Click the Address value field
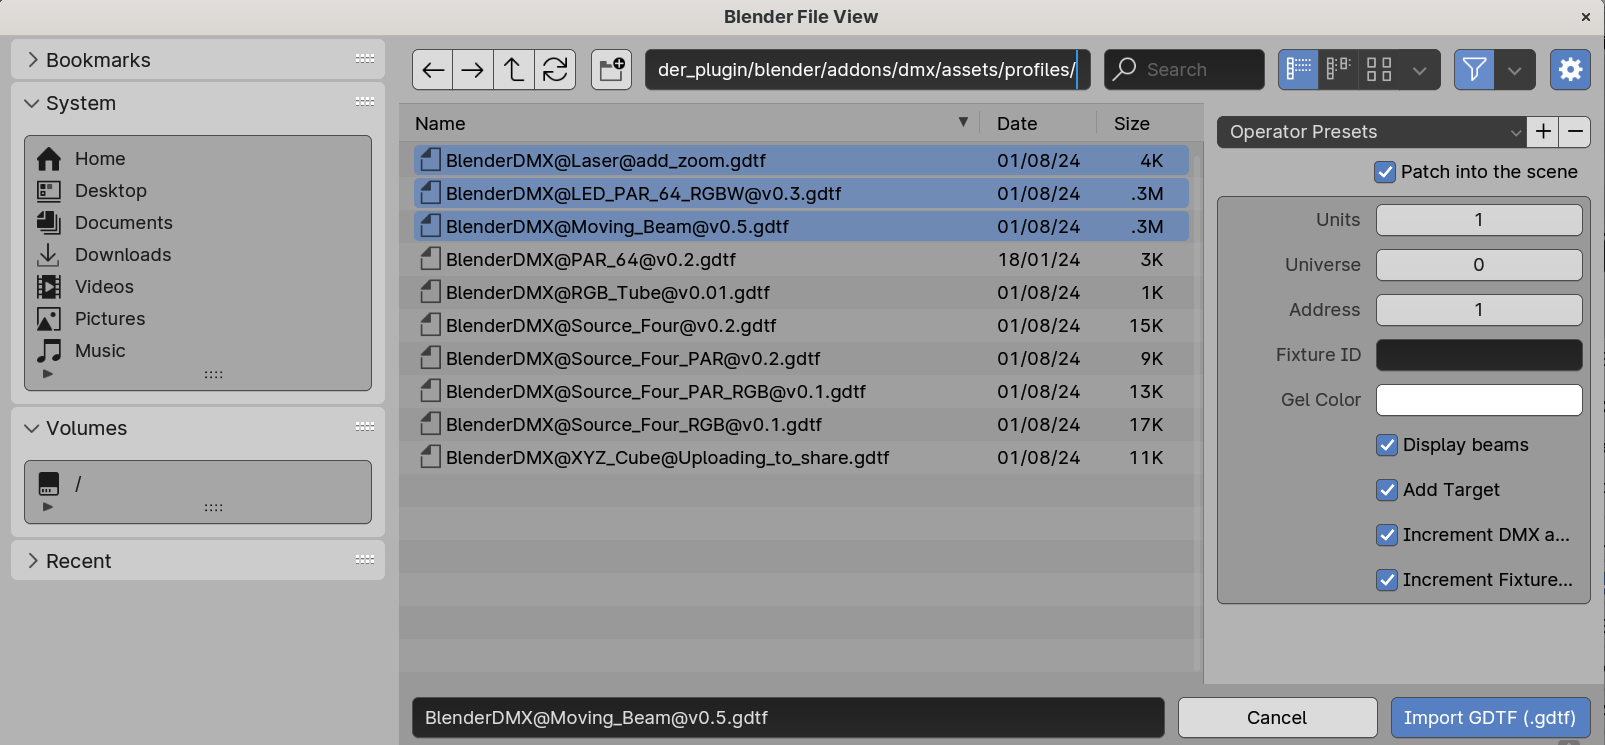The width and height of the screenshot is (1605, 745). (x=1479, y=310)
